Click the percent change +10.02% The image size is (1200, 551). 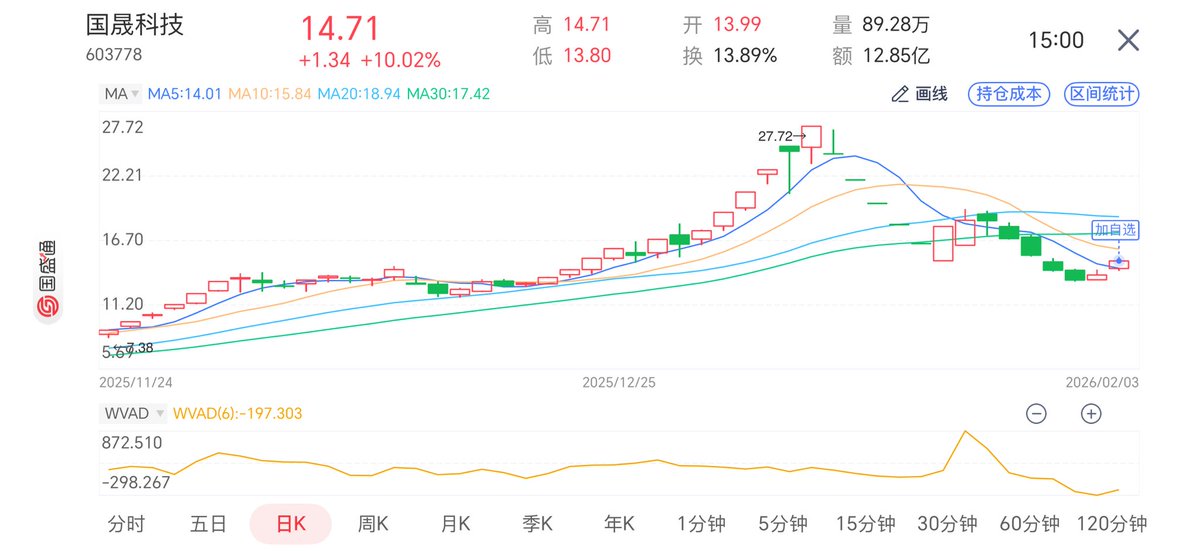pyautogui.click(x=400, y=60)
